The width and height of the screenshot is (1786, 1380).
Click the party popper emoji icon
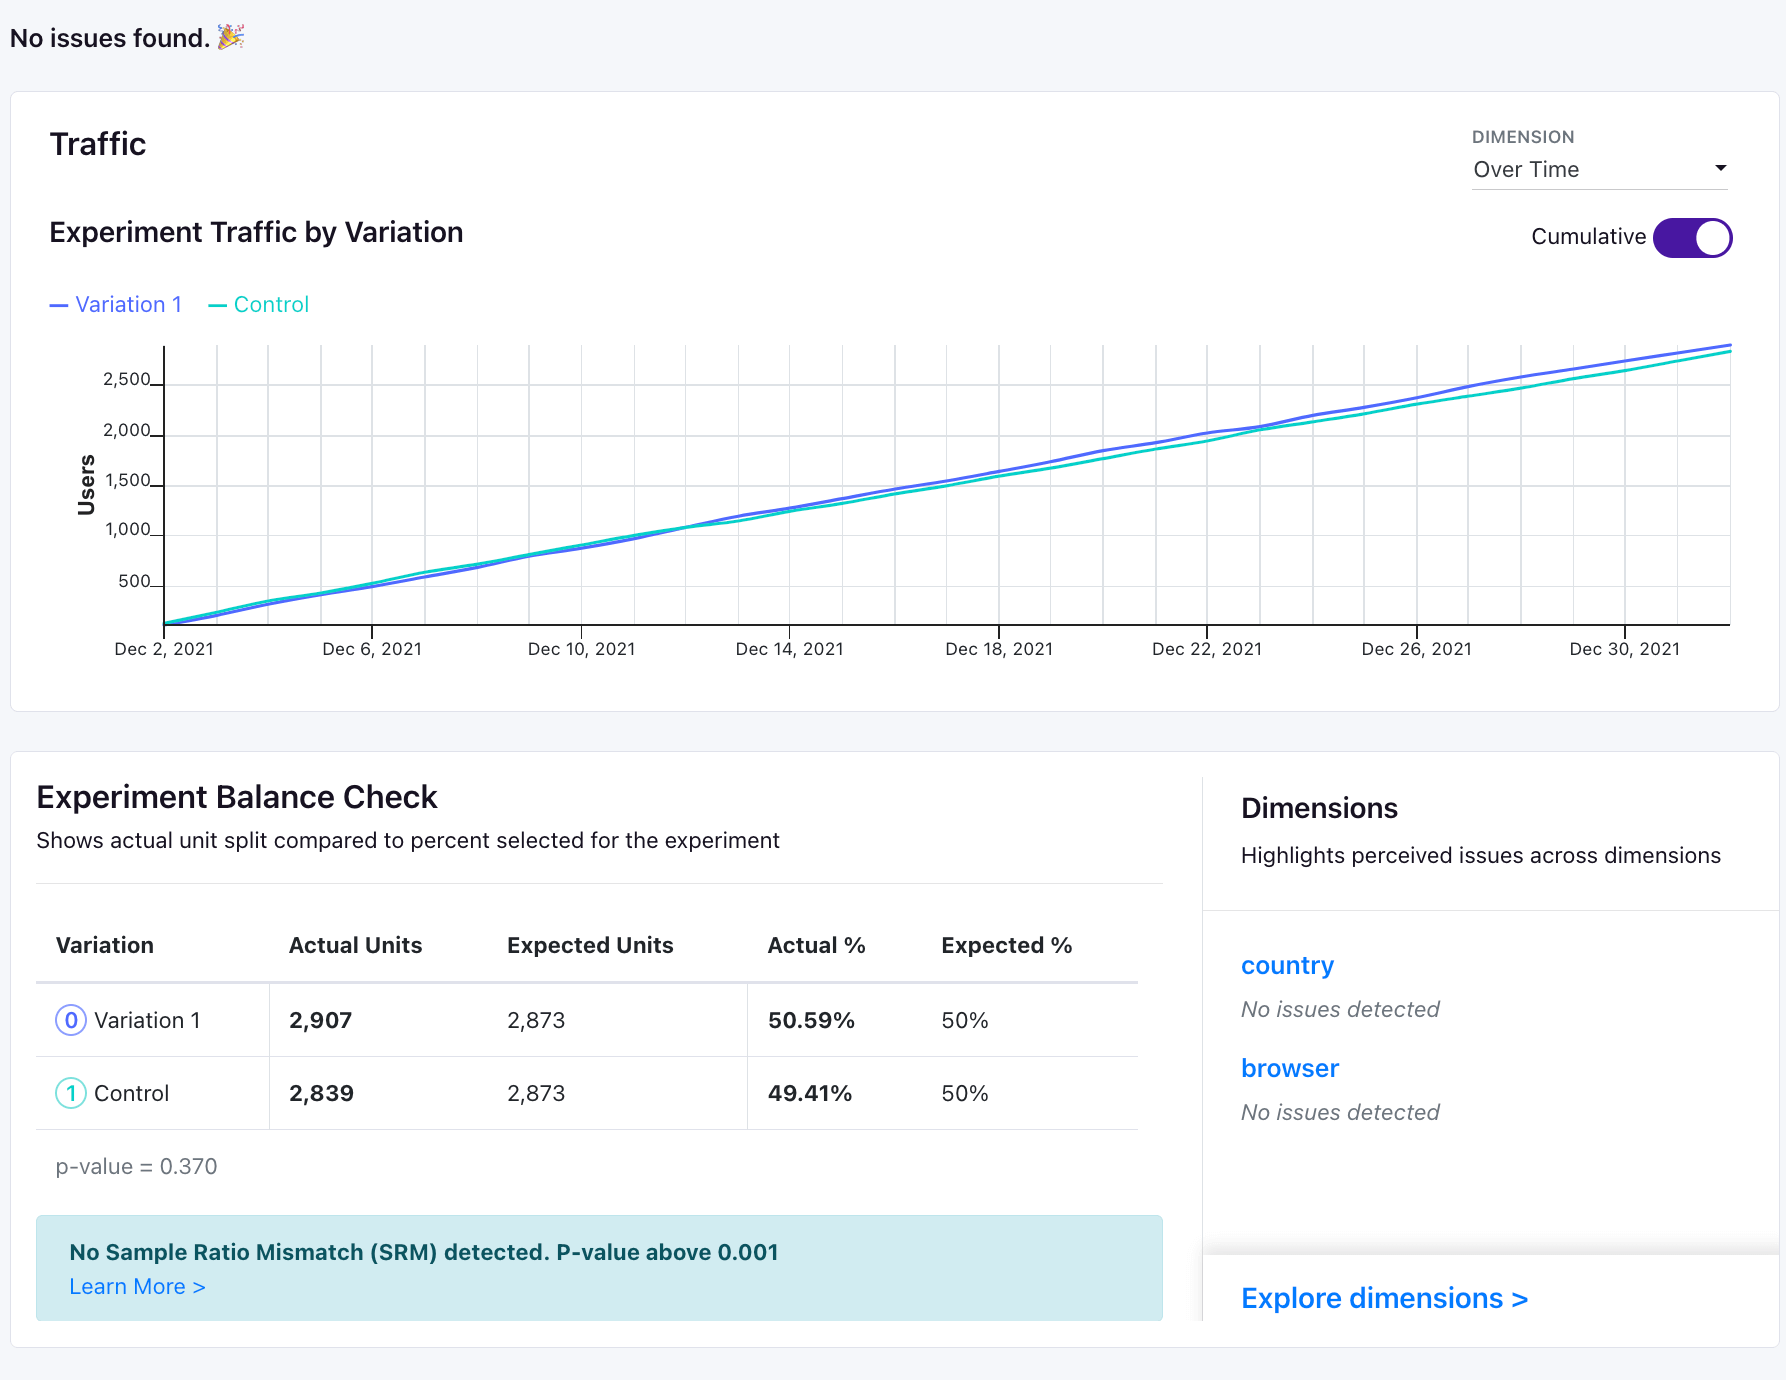pyautogui.click(x=231, y=37)
